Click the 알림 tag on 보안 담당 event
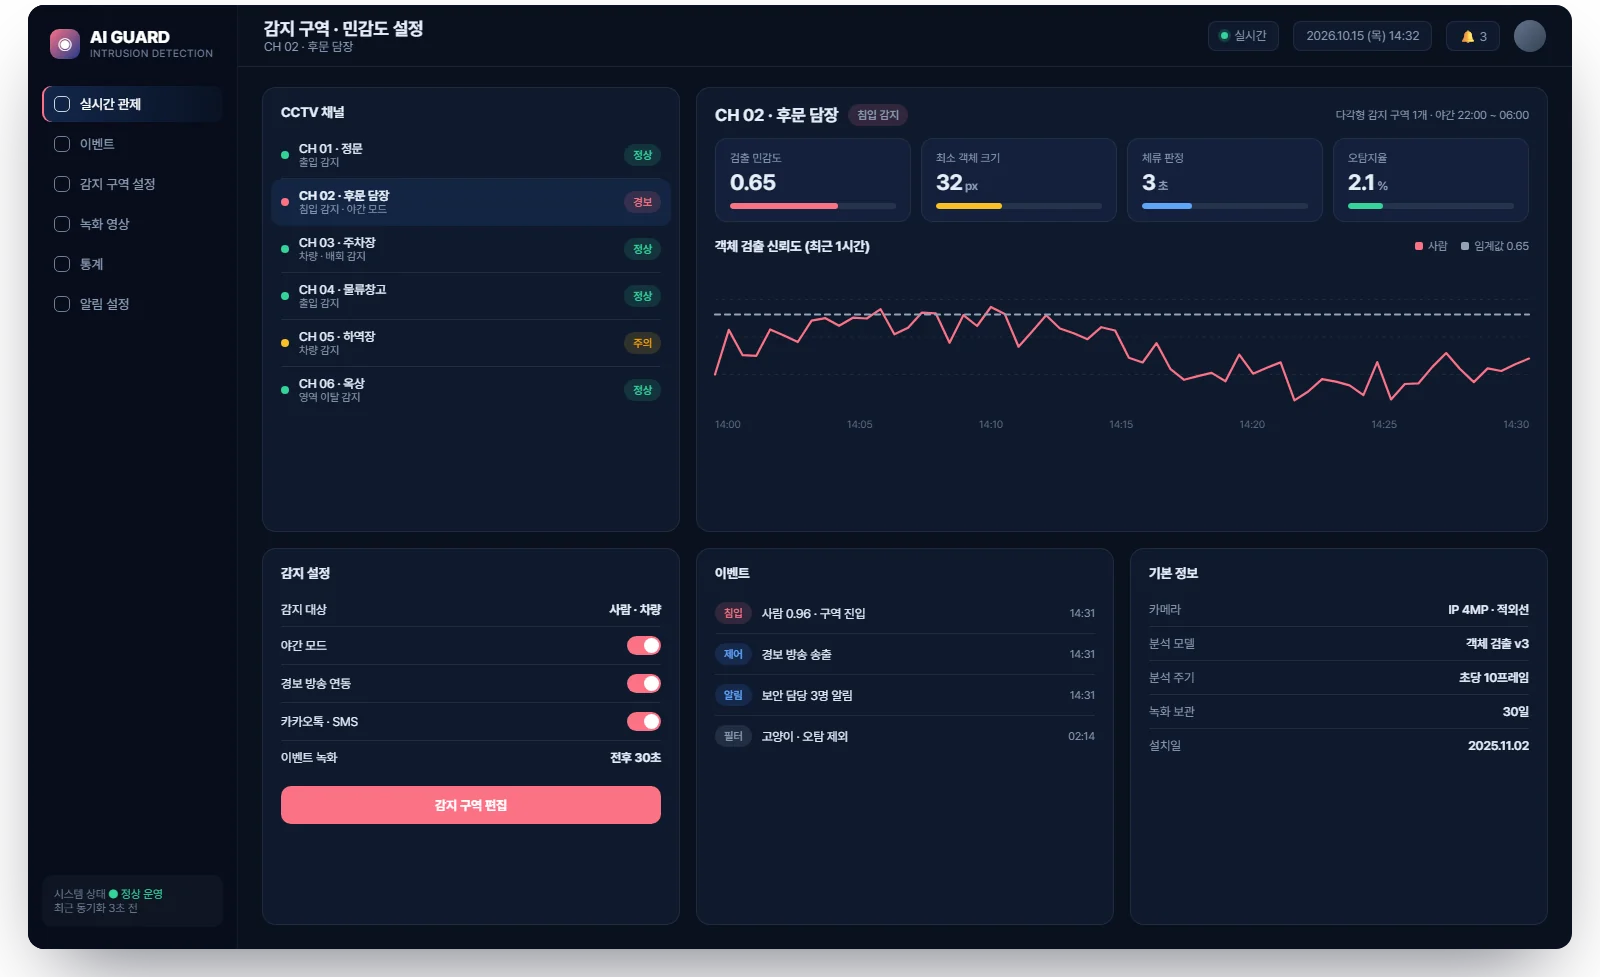 click(733, 695)
